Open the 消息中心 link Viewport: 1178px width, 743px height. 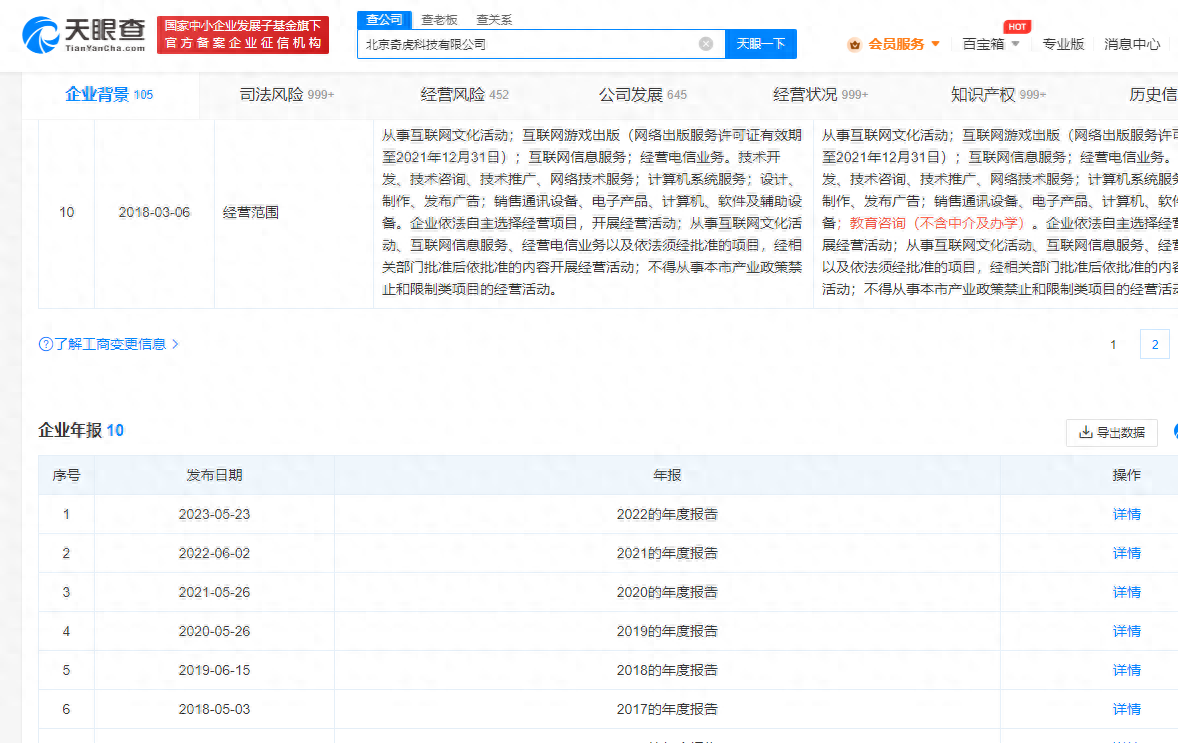1132,44
